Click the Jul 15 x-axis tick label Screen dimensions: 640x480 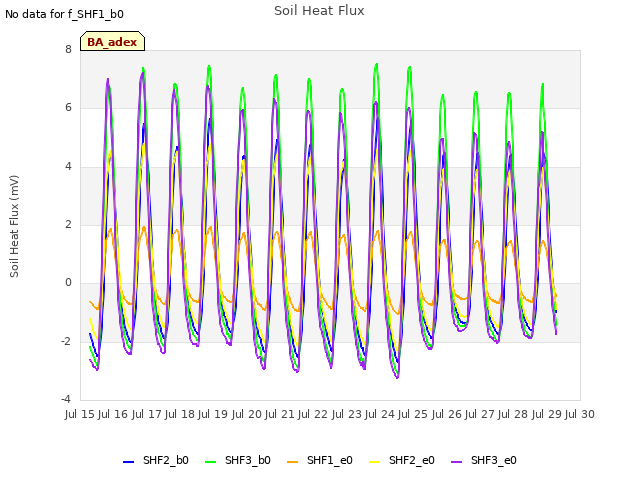tap(80, 414)
